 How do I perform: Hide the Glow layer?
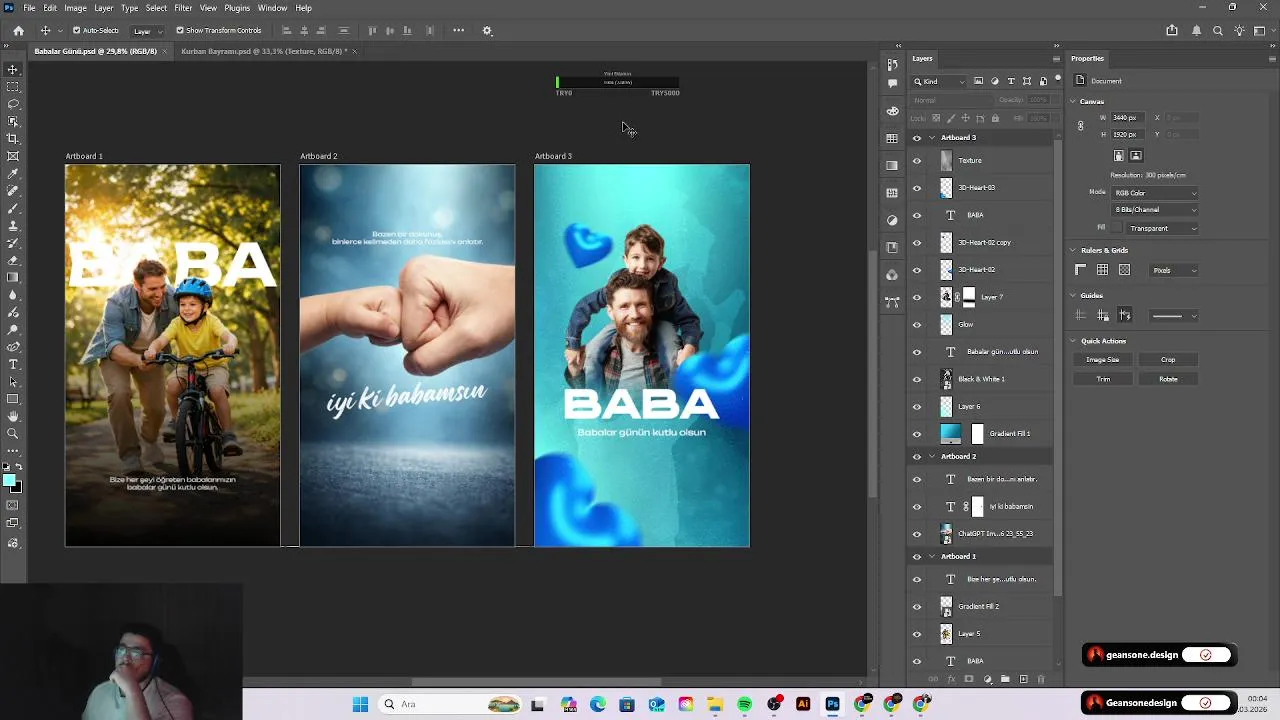pyautogui.click(x=917, y=325)
